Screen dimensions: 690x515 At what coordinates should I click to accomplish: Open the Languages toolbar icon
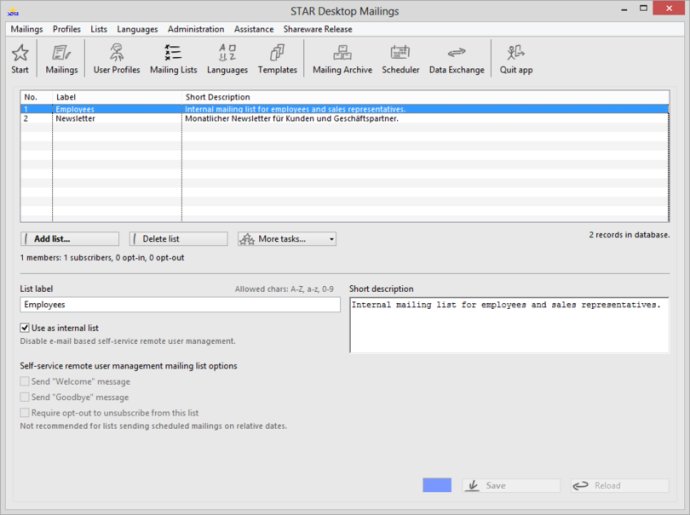[227, 59]
